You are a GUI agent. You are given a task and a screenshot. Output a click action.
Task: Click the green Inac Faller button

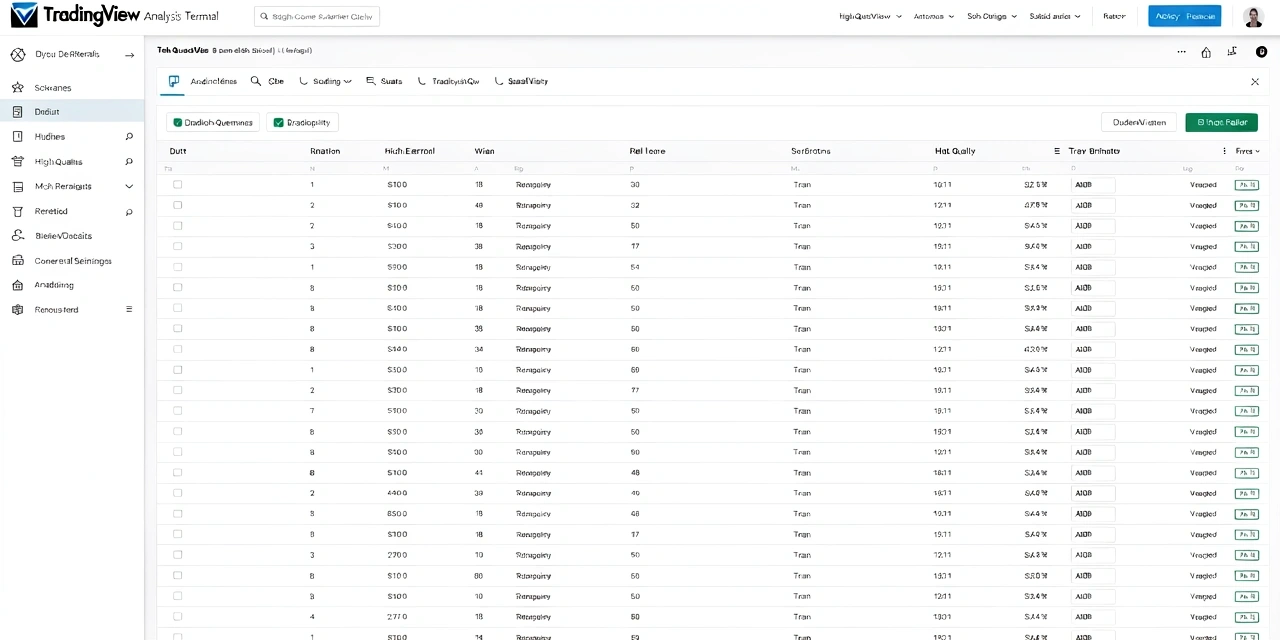pyautogui.click(x=1221, y=122)
